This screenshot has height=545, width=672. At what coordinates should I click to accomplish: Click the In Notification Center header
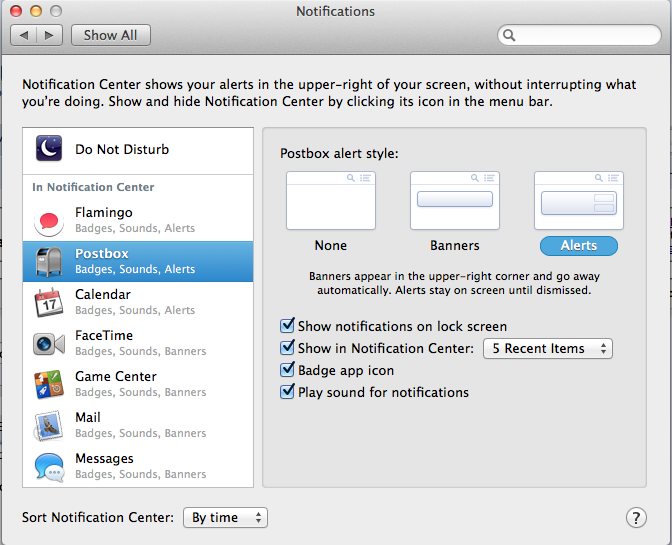[93, 187]
